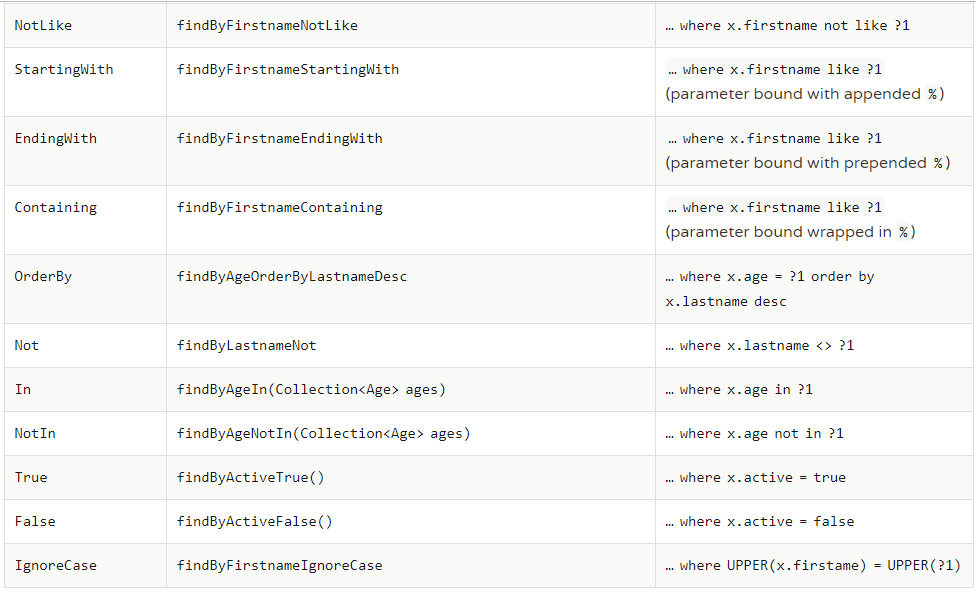The image size is (976, 591).
Task: Select the NotLike keyword cell
Action: (x=85, y=26)
